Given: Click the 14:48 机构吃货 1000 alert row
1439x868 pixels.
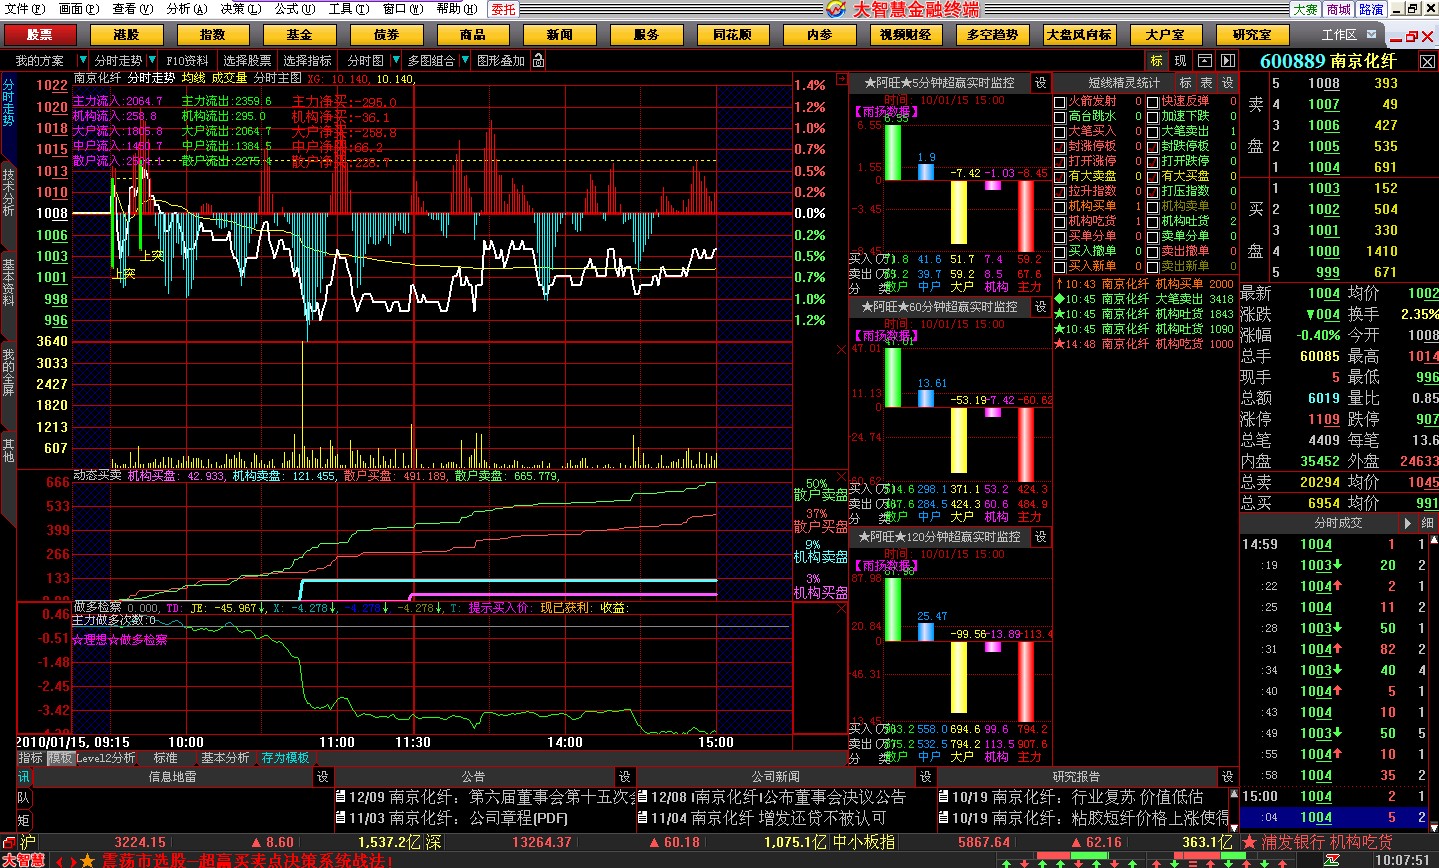Looking at the screenshot, I should (x=1145, y=344).
